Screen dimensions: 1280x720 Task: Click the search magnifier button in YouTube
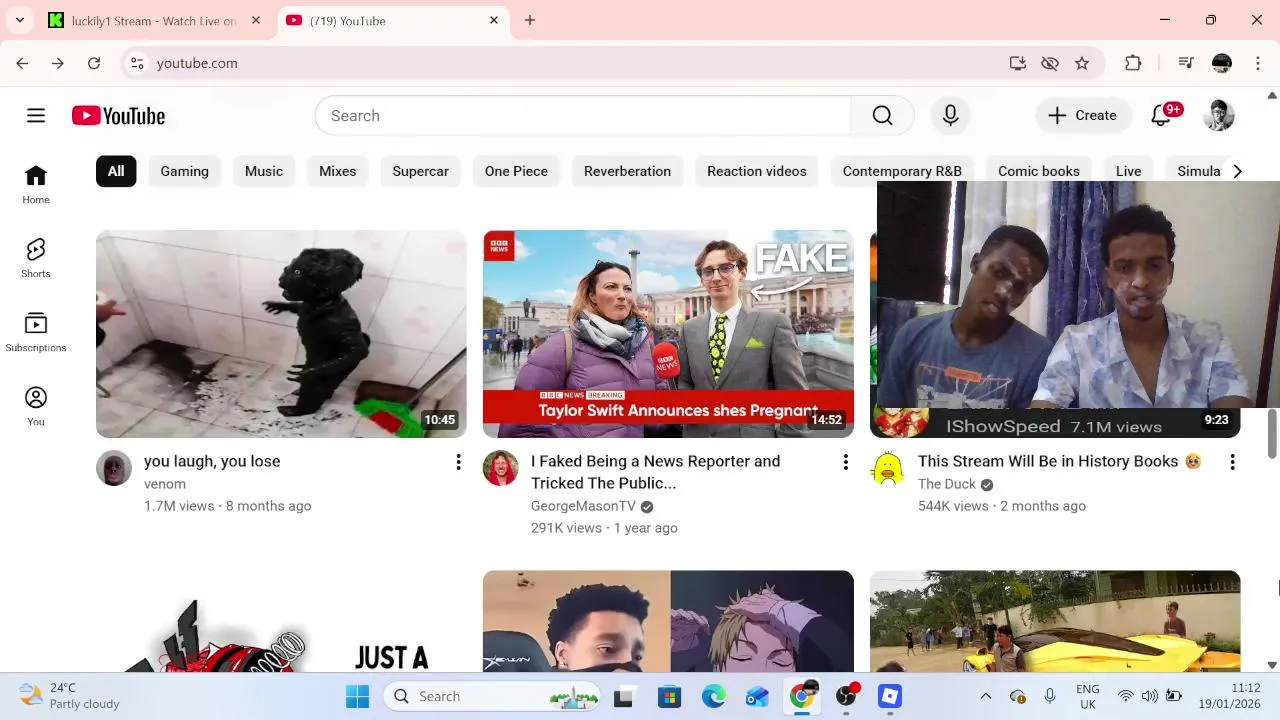(x=882, y=116)
